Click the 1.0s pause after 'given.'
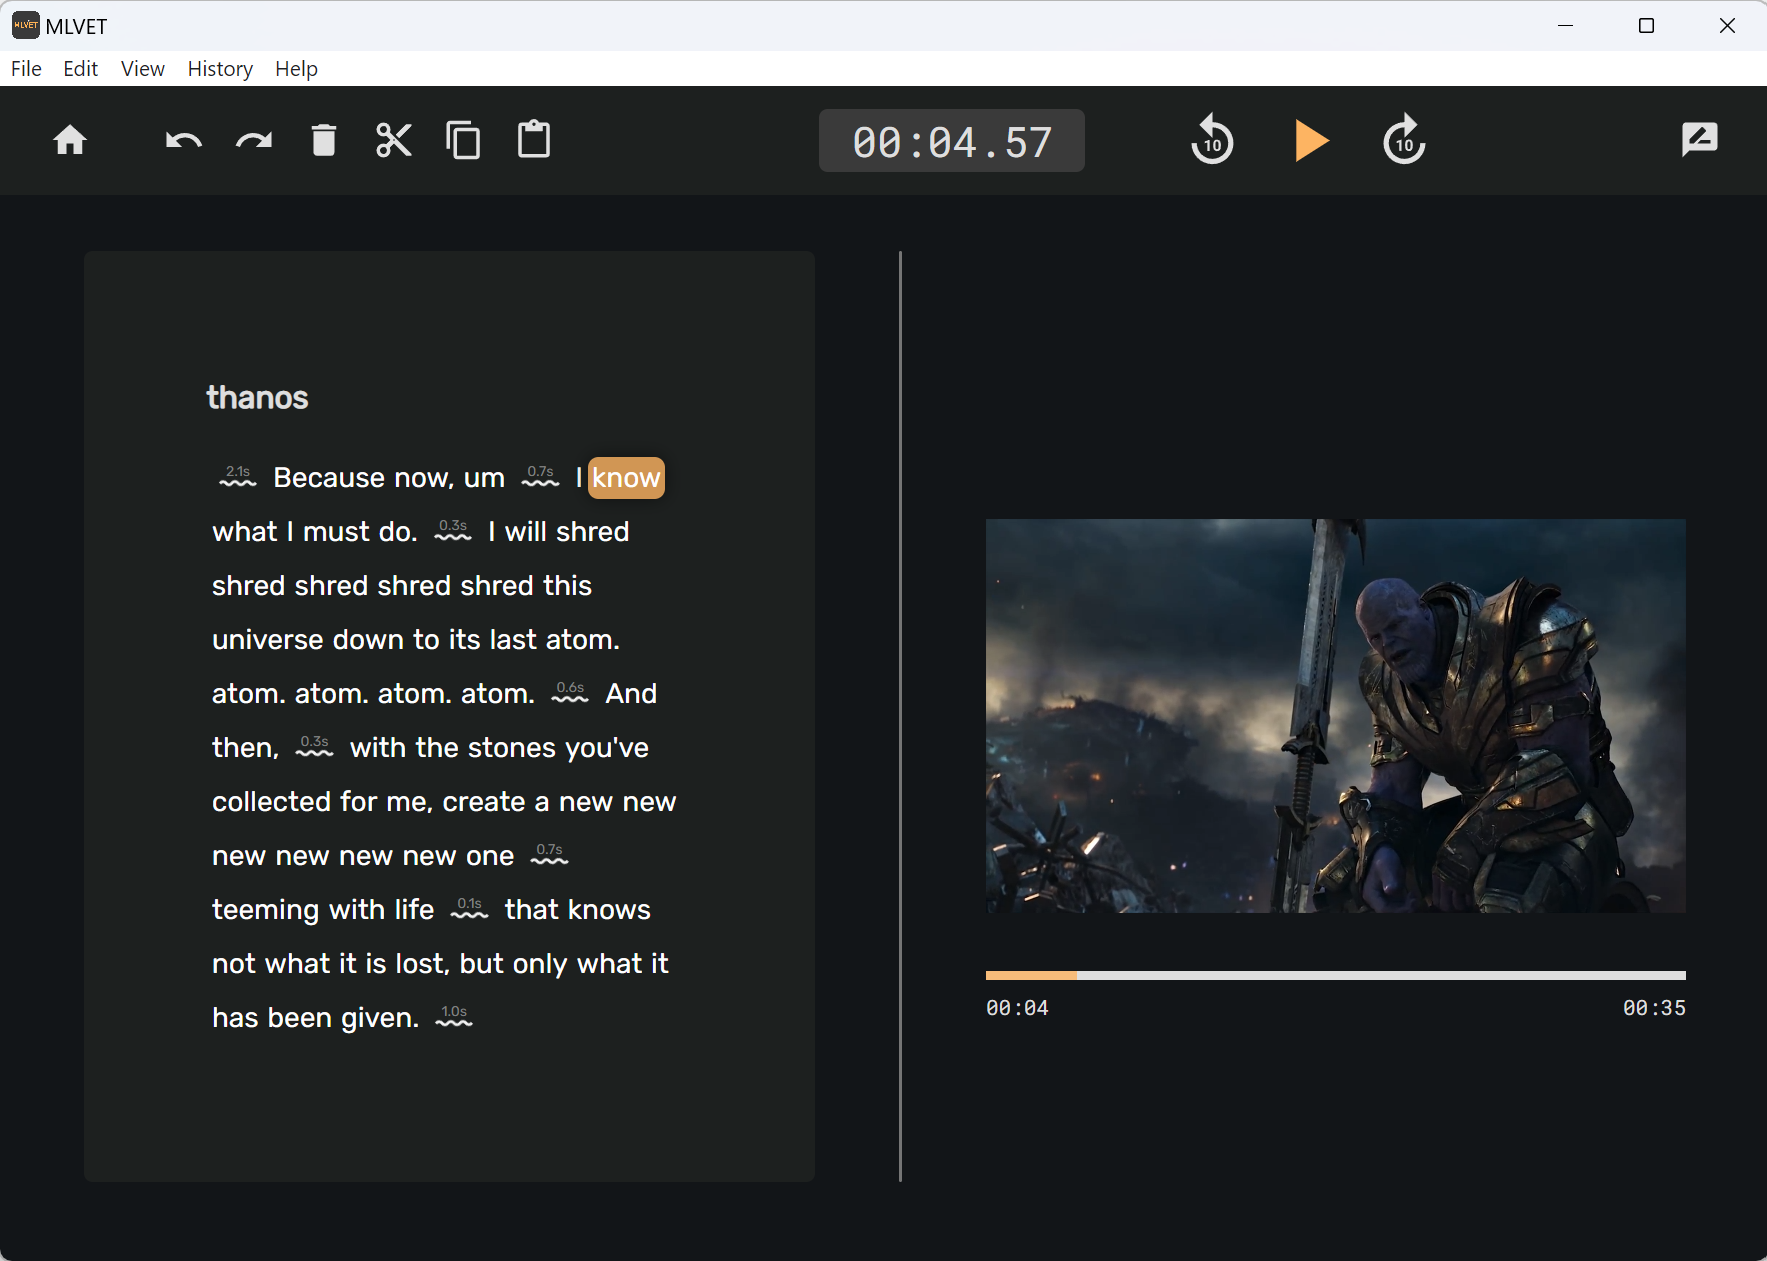Viewport: 1767px width, 1261px height. click(x=454, y=1016)
